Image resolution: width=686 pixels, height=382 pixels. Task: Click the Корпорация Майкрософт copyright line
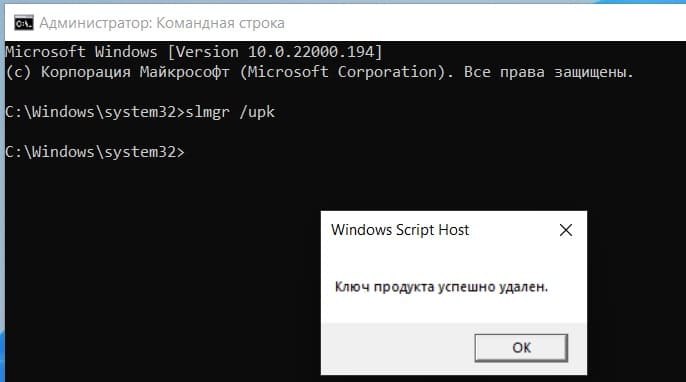point(319,72)
